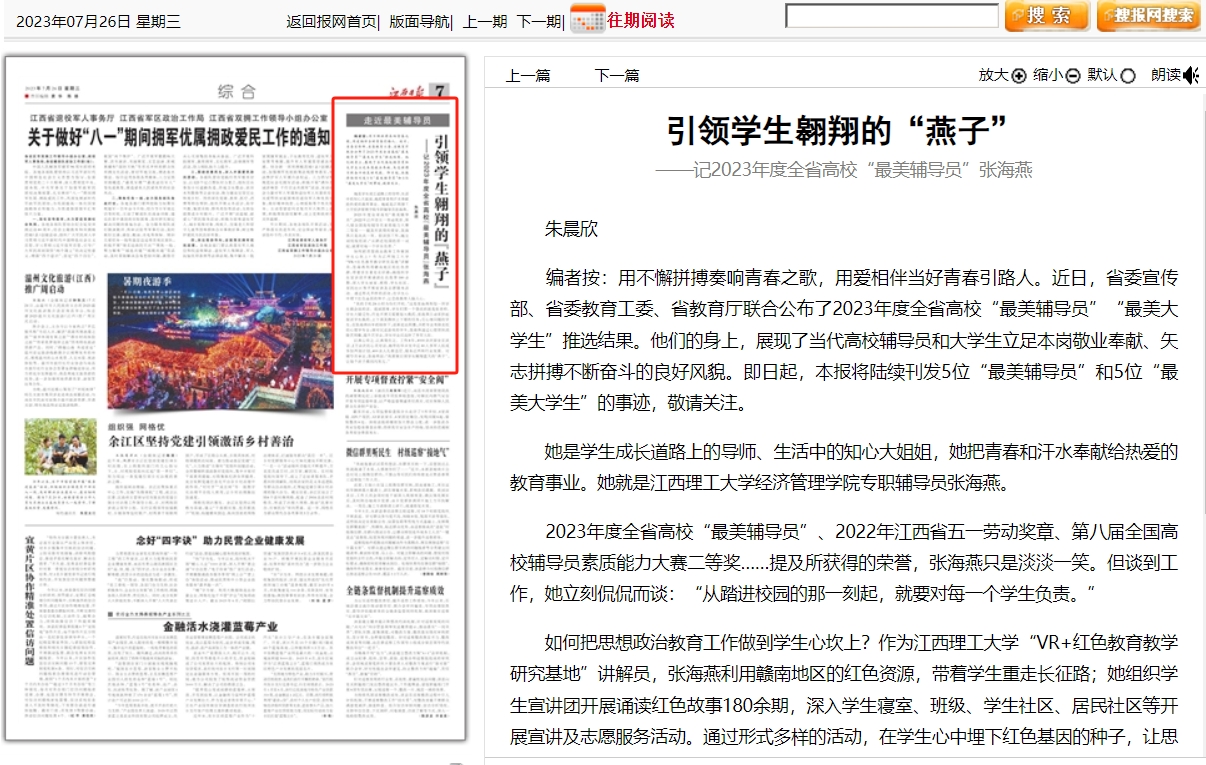
Task: Click the 朗读 speaker icon
Action: tap(1191, 76)
